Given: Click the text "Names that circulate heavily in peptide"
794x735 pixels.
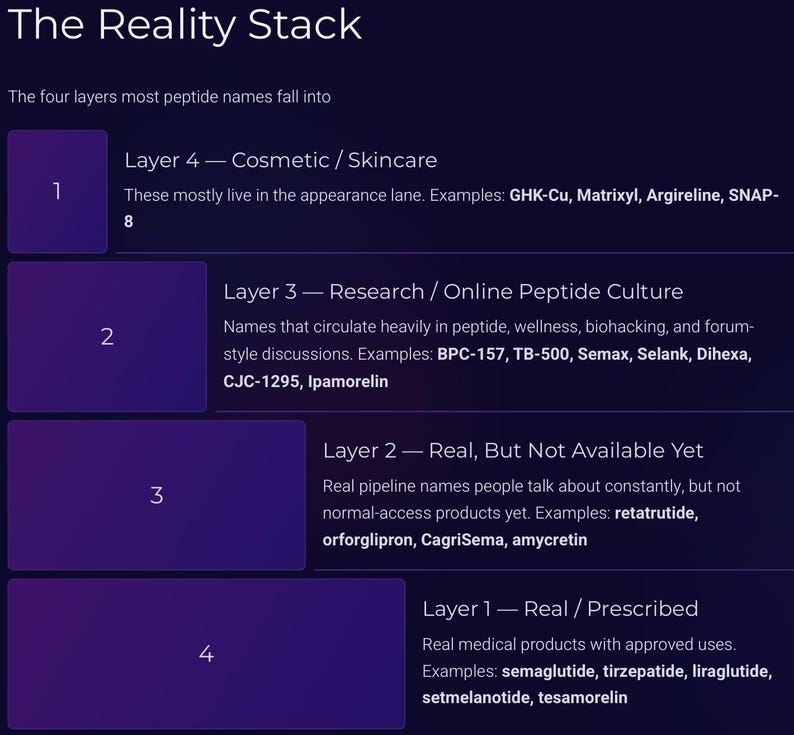Looking at the screenshot, I should tap(366, 327).
